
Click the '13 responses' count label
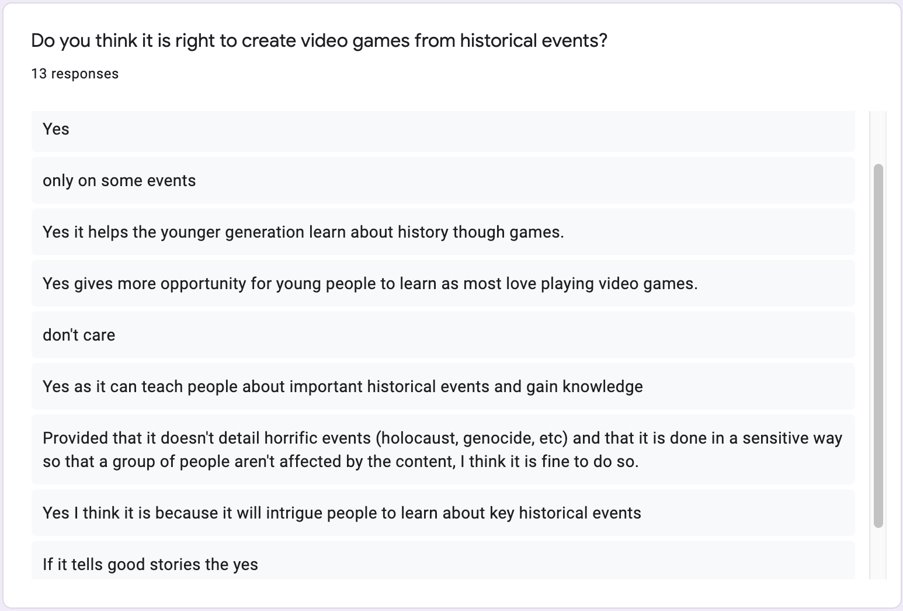pyautogui.click(x=75, y=74)
